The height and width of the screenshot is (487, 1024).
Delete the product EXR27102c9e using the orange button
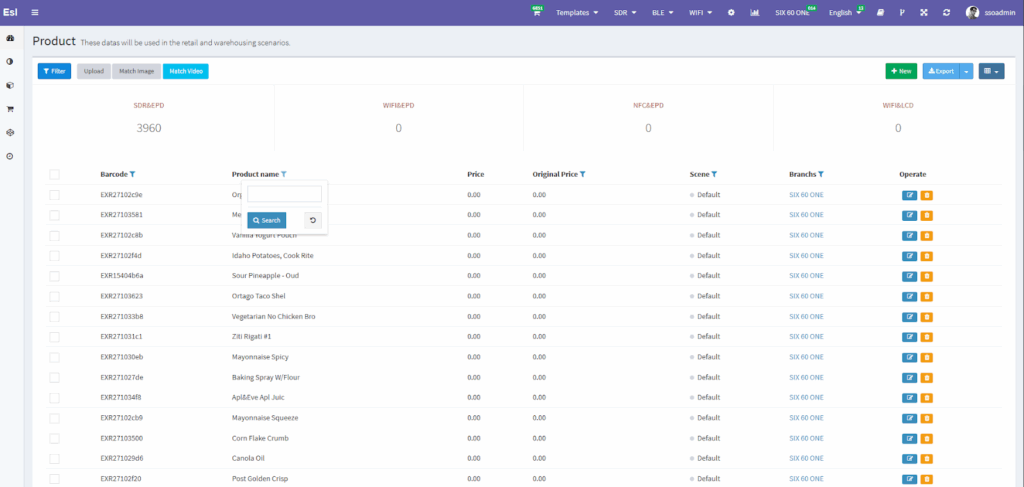pyautogui.click(x=926, y=195)
